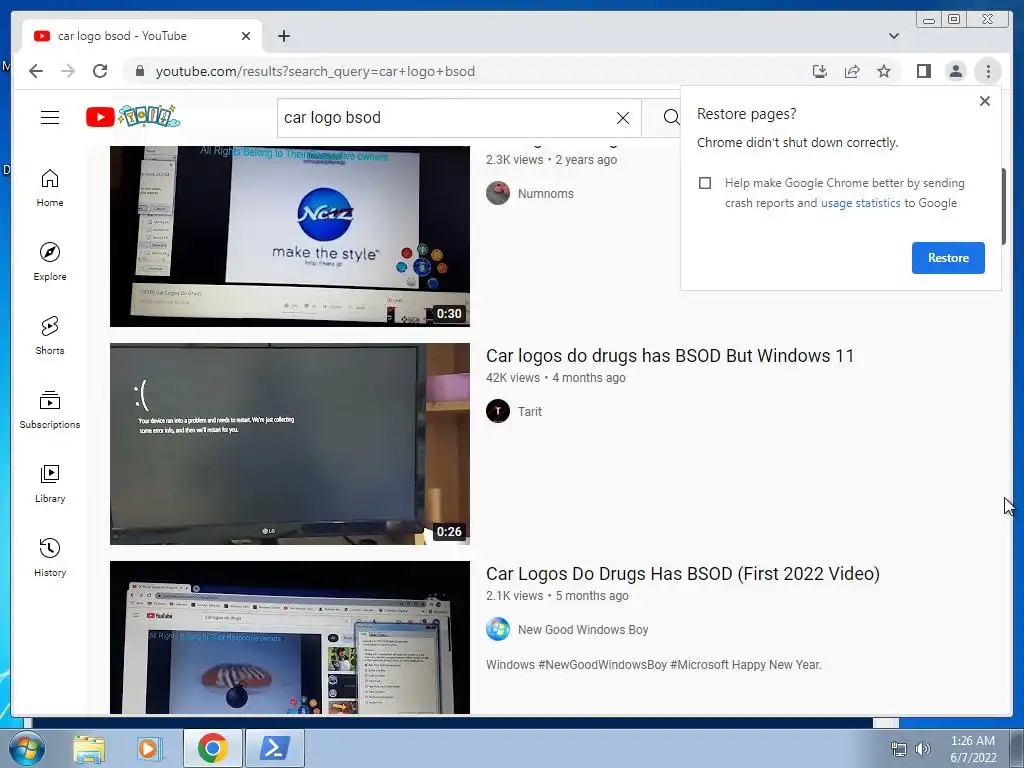
Task: Open 'Car logos do drugs has BSOD But Windows 11'
Action: [669, 356]
